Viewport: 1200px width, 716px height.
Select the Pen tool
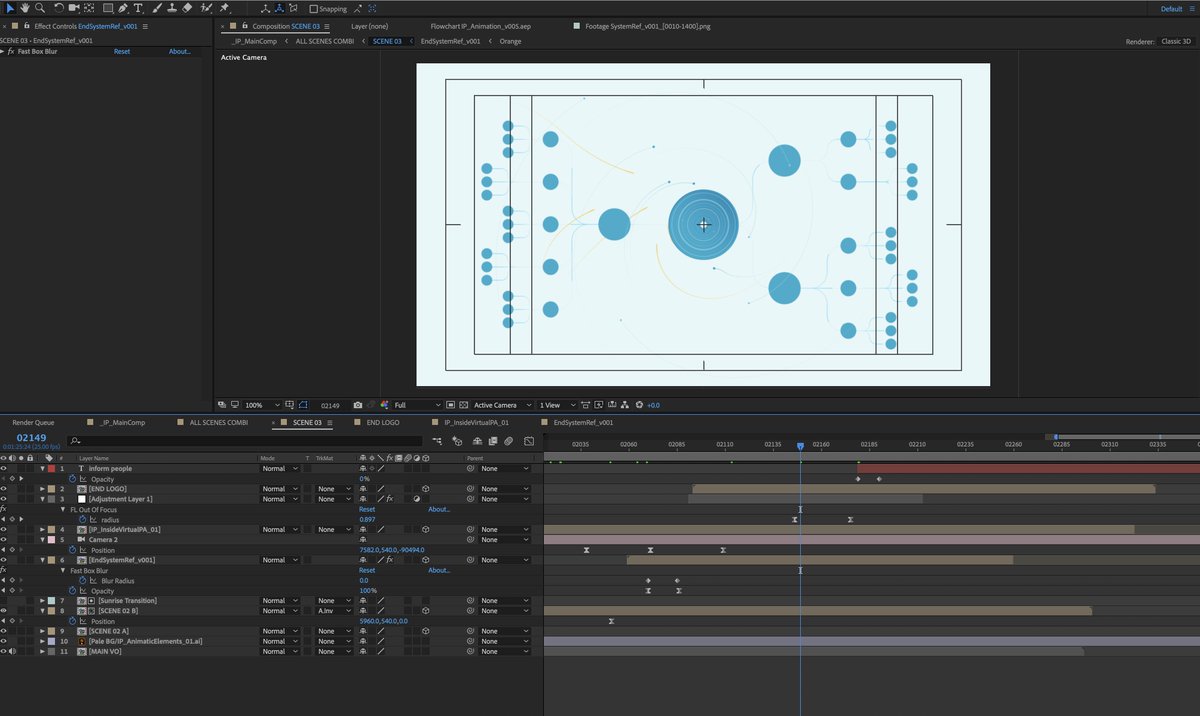123,8
